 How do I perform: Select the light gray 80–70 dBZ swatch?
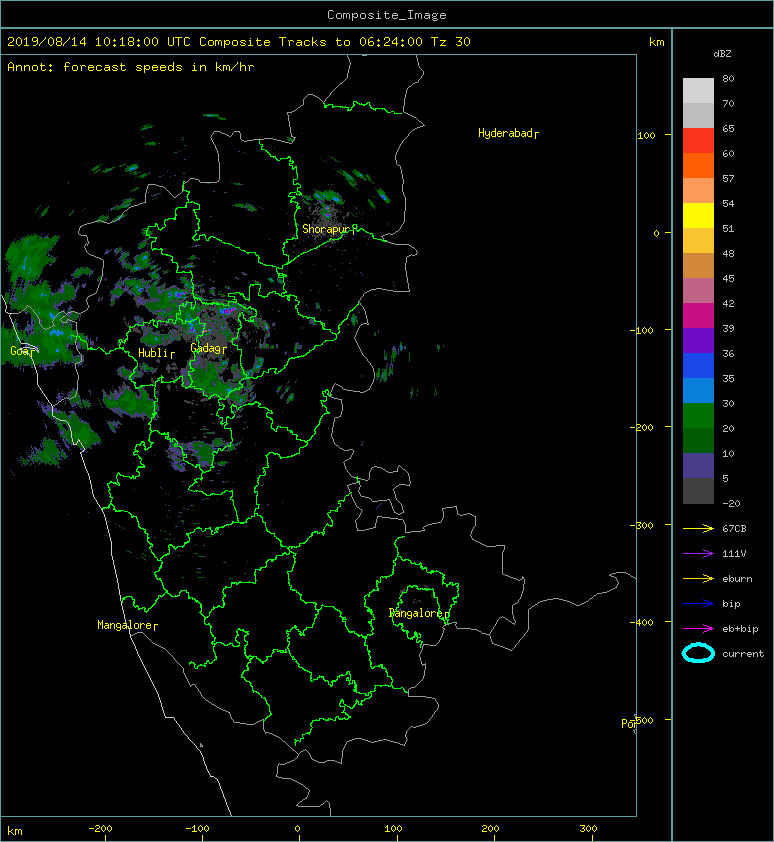698,90
